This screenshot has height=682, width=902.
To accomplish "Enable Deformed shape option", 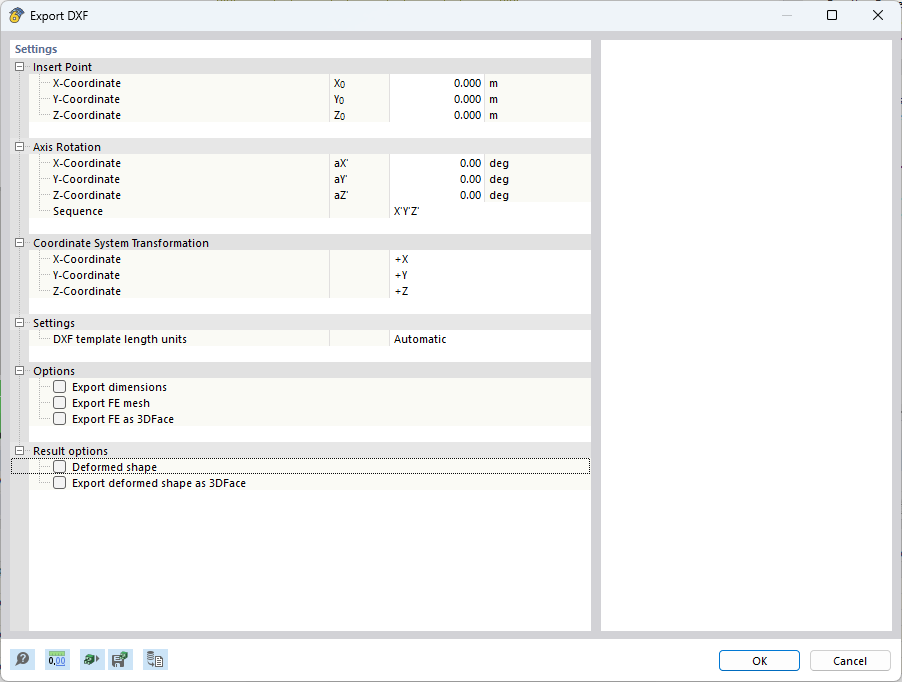I will click(59, 466).
